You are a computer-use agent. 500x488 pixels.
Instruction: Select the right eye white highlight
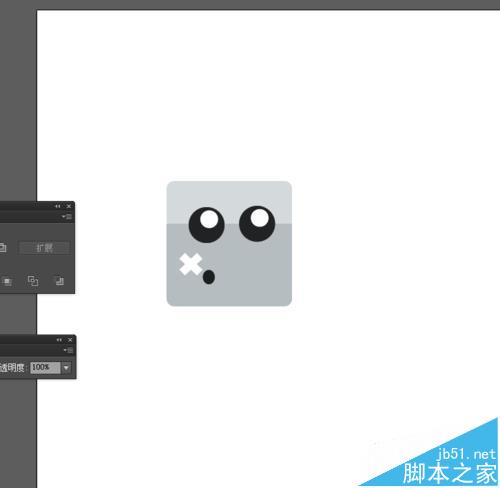260,218
